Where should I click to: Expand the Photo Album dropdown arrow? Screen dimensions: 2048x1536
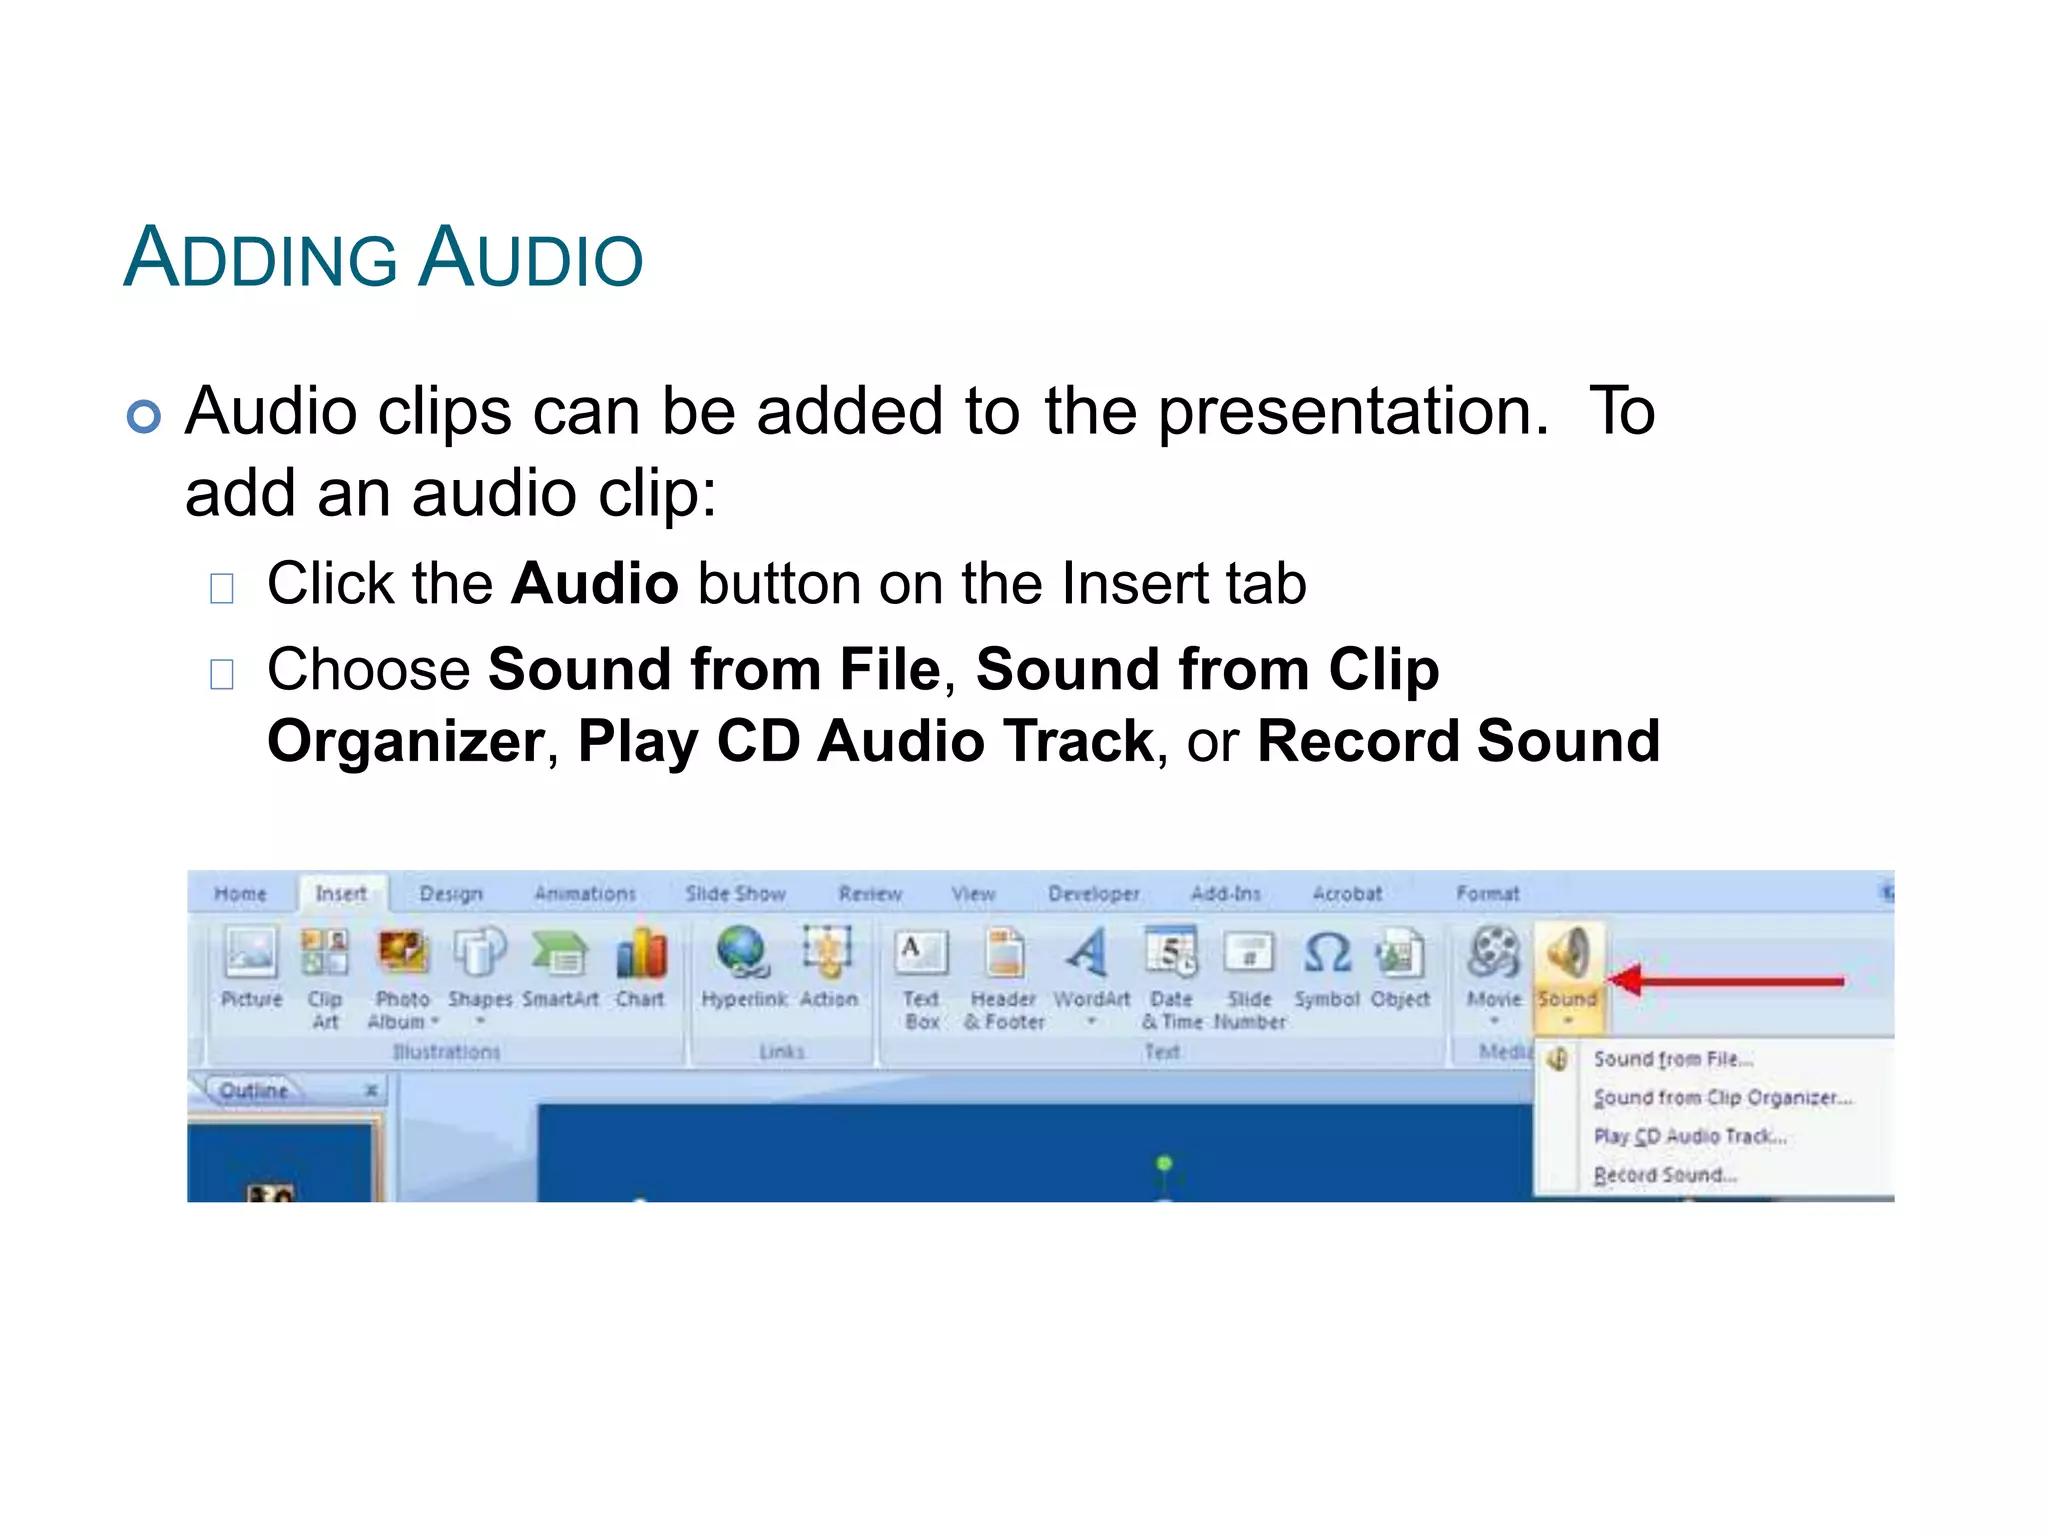[x=434, y=1021]
